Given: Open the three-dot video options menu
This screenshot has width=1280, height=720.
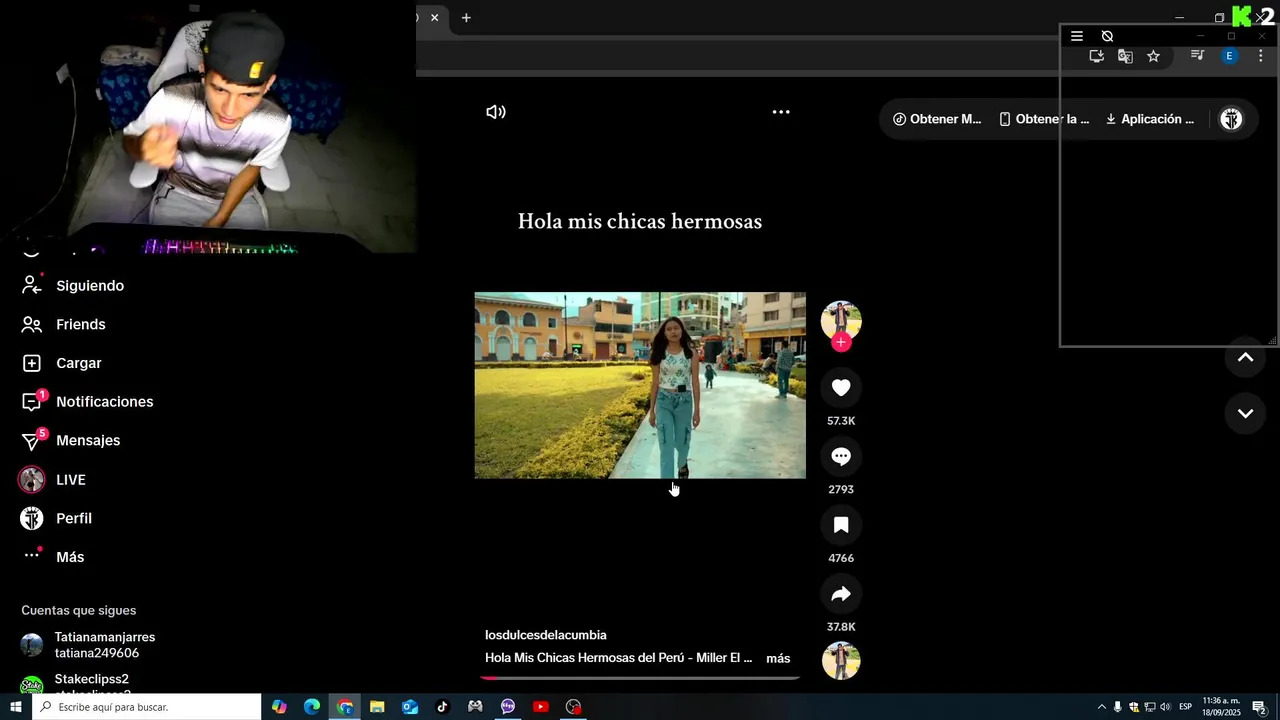Looking at the screenshot, I should [x=781, y=112].
